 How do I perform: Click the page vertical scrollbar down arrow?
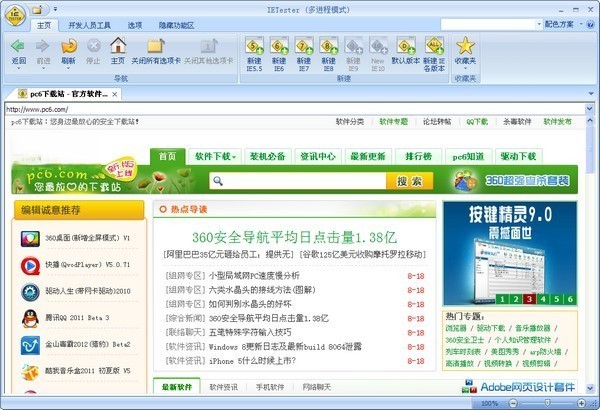pos(590,389)
